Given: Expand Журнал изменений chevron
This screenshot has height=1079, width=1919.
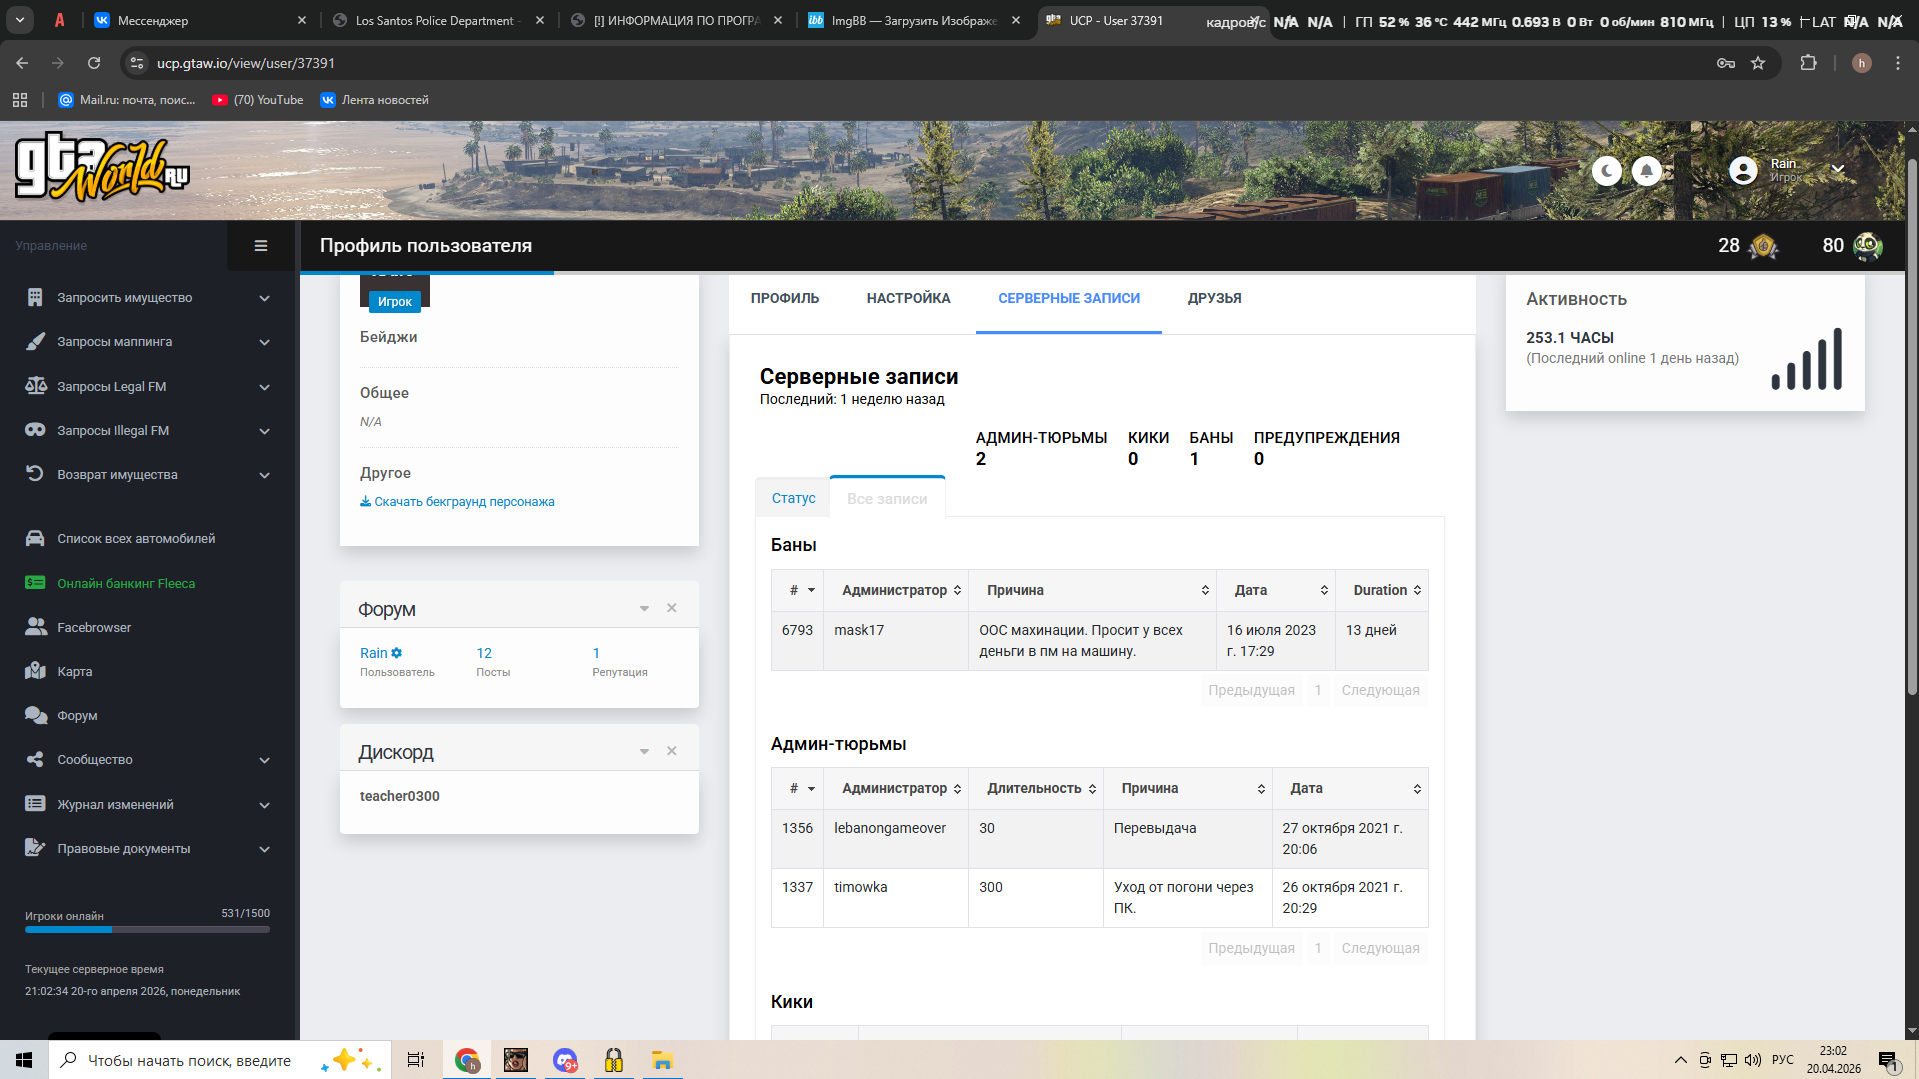Looking at the screenshot, I should coord(264,805).
